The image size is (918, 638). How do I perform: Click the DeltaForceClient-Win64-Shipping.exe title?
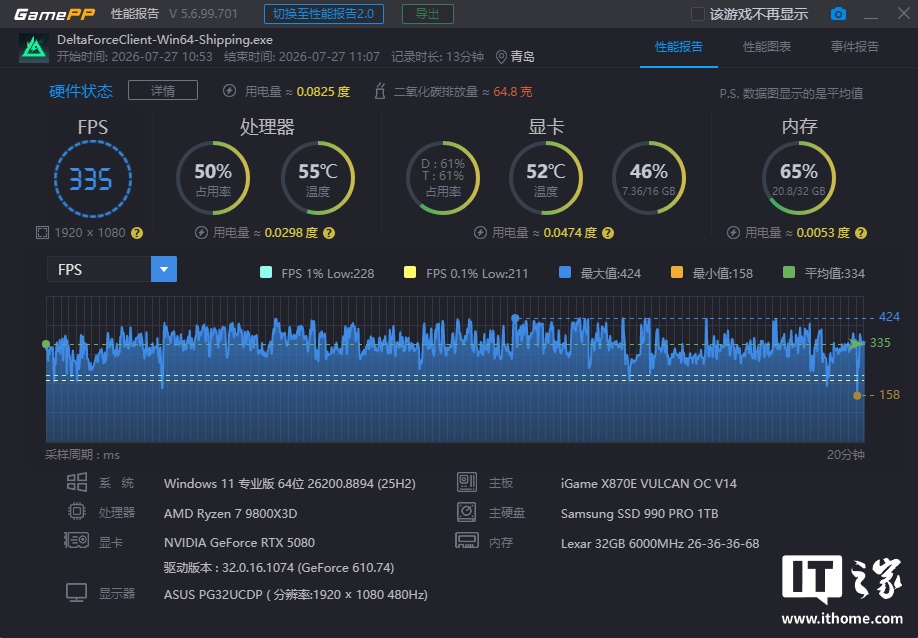tap(165, 40)
